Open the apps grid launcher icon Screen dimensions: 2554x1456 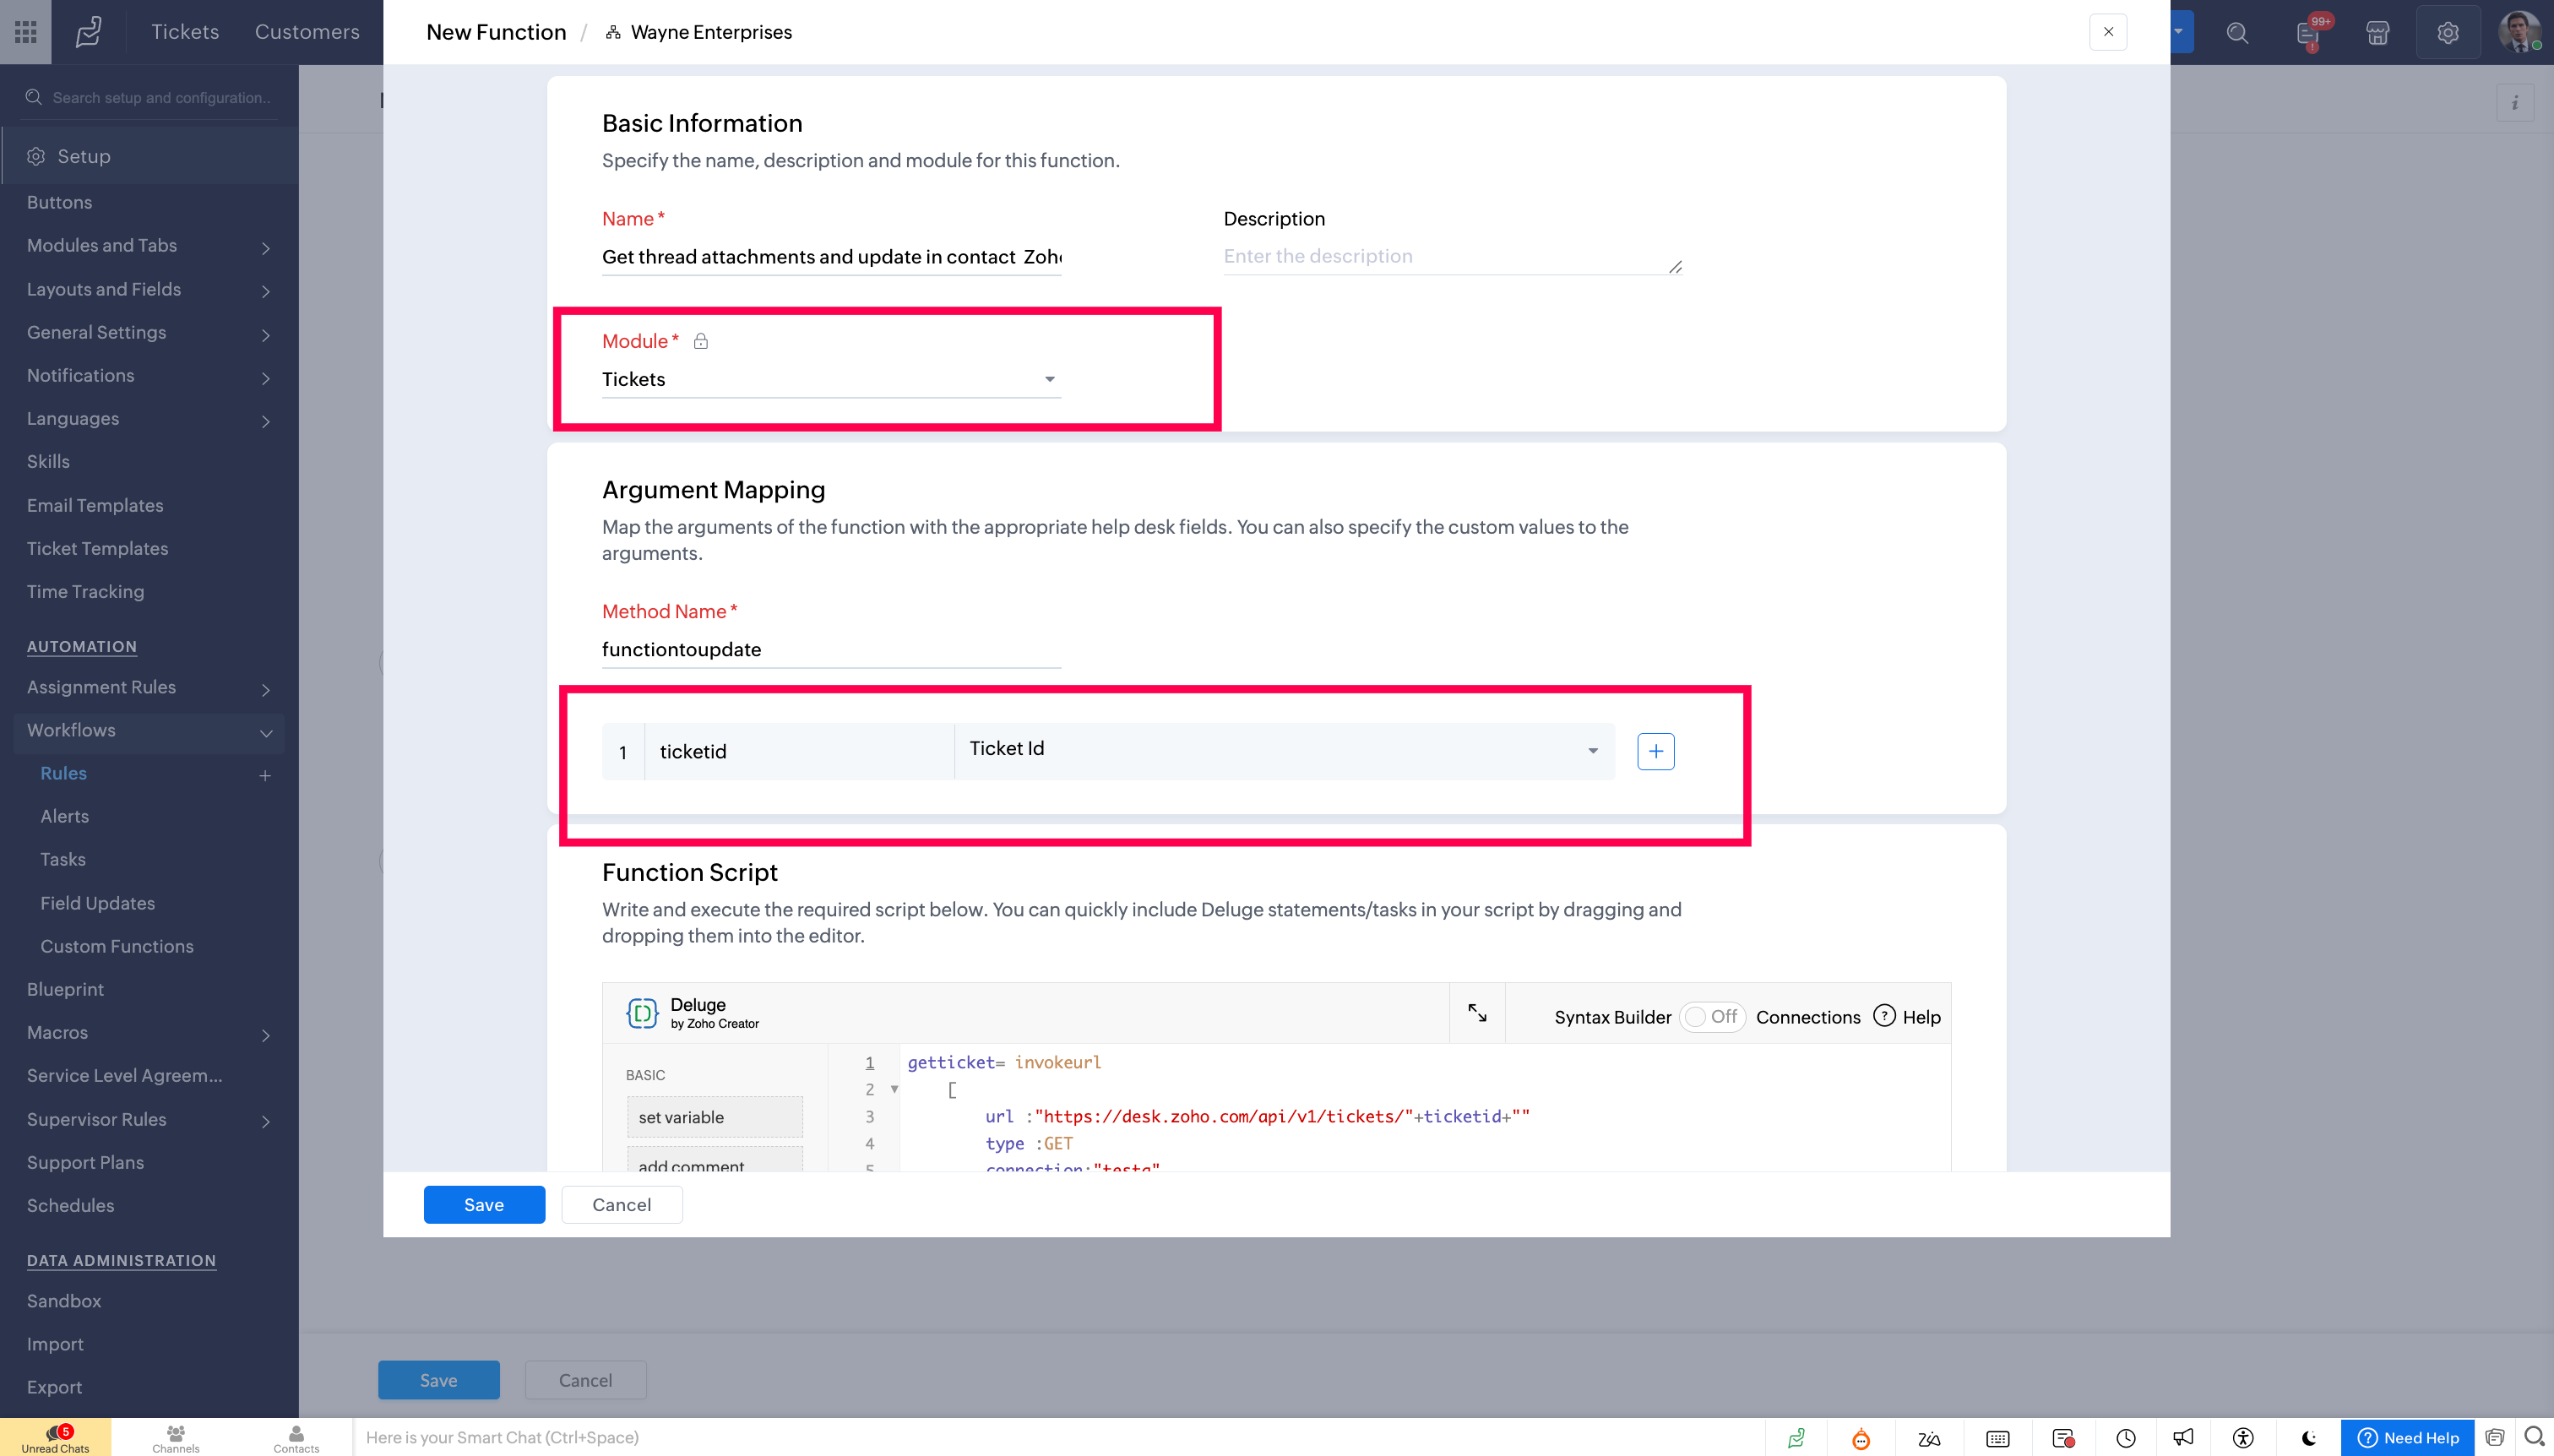[26, 32]
